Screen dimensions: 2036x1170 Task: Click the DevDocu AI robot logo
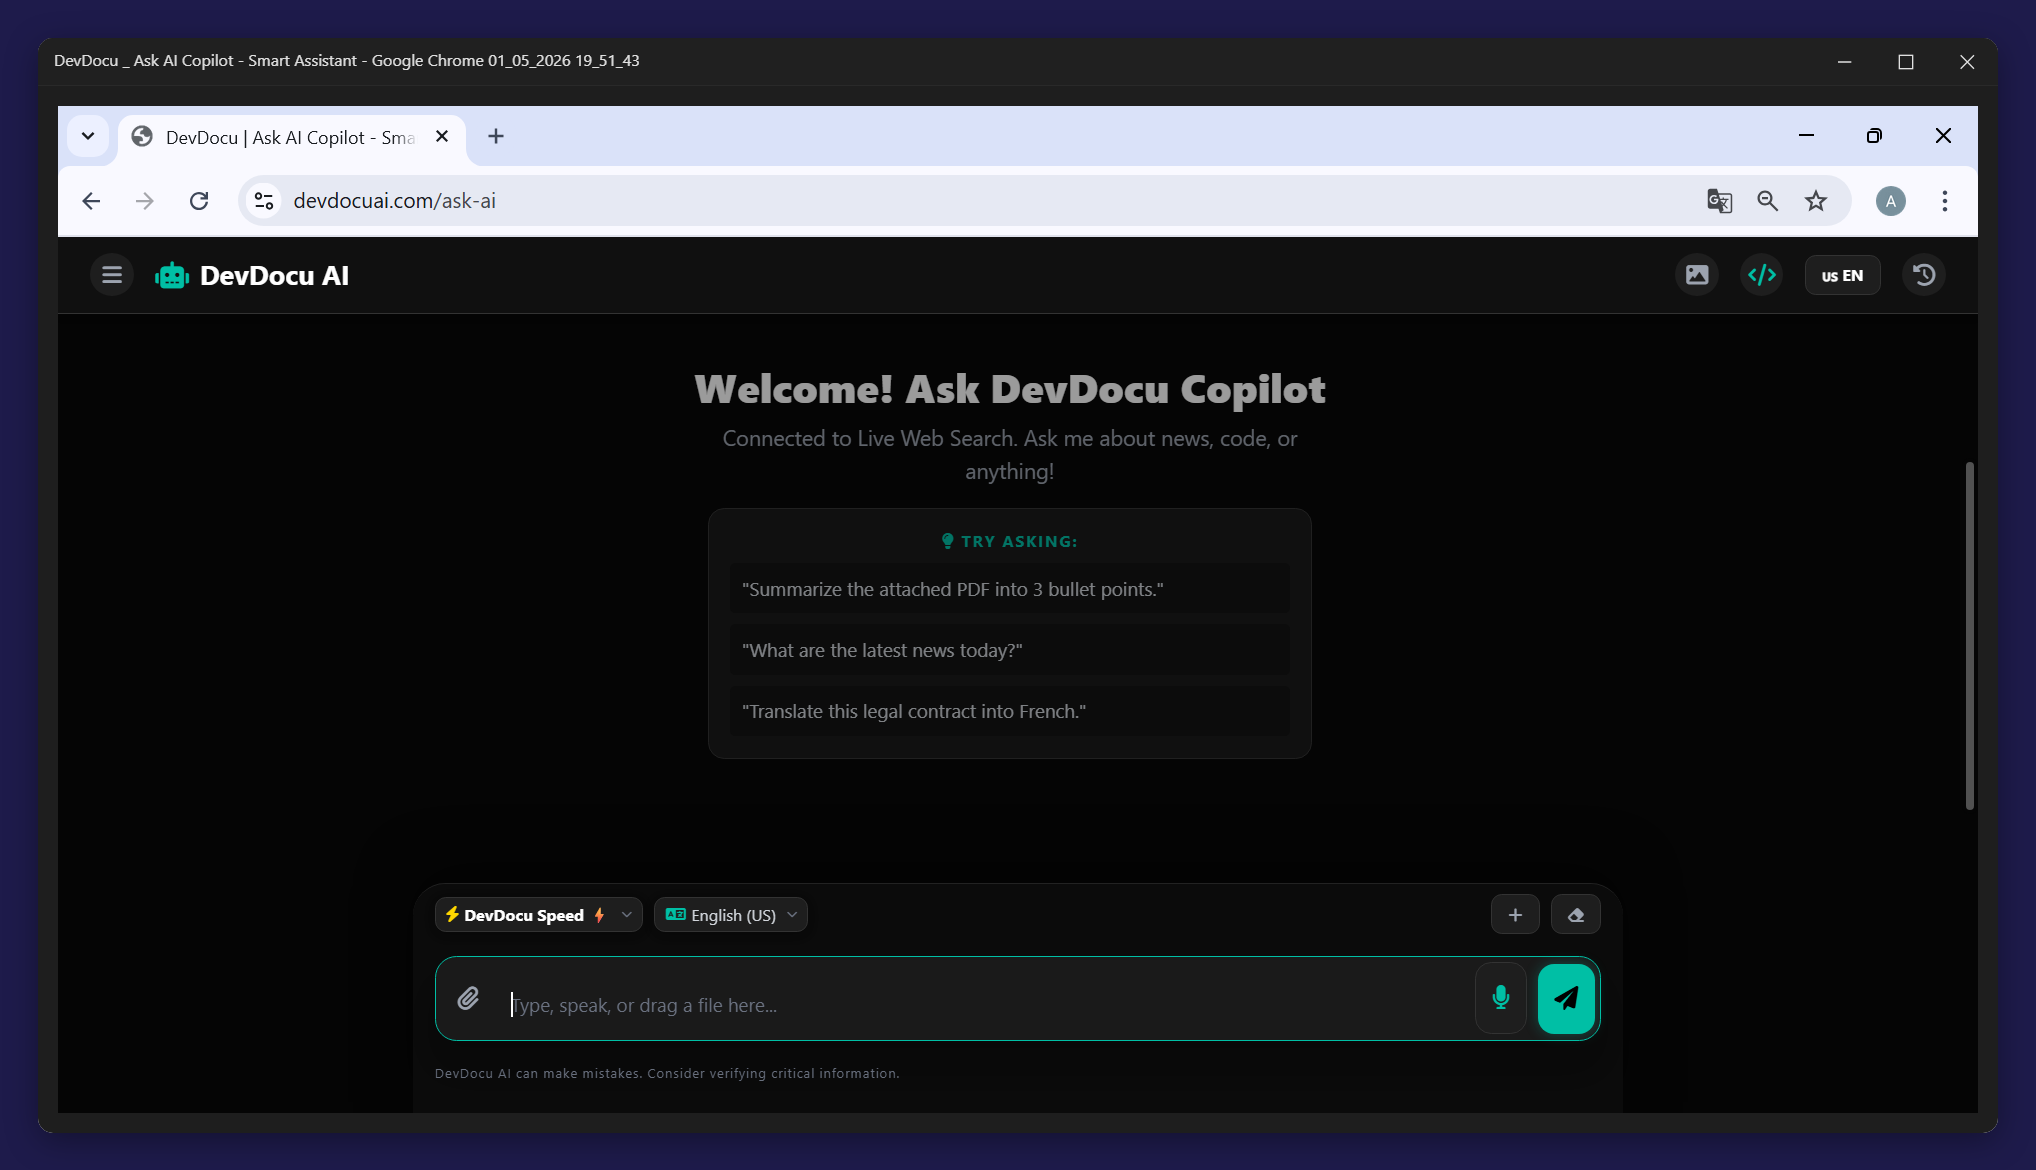172,276
